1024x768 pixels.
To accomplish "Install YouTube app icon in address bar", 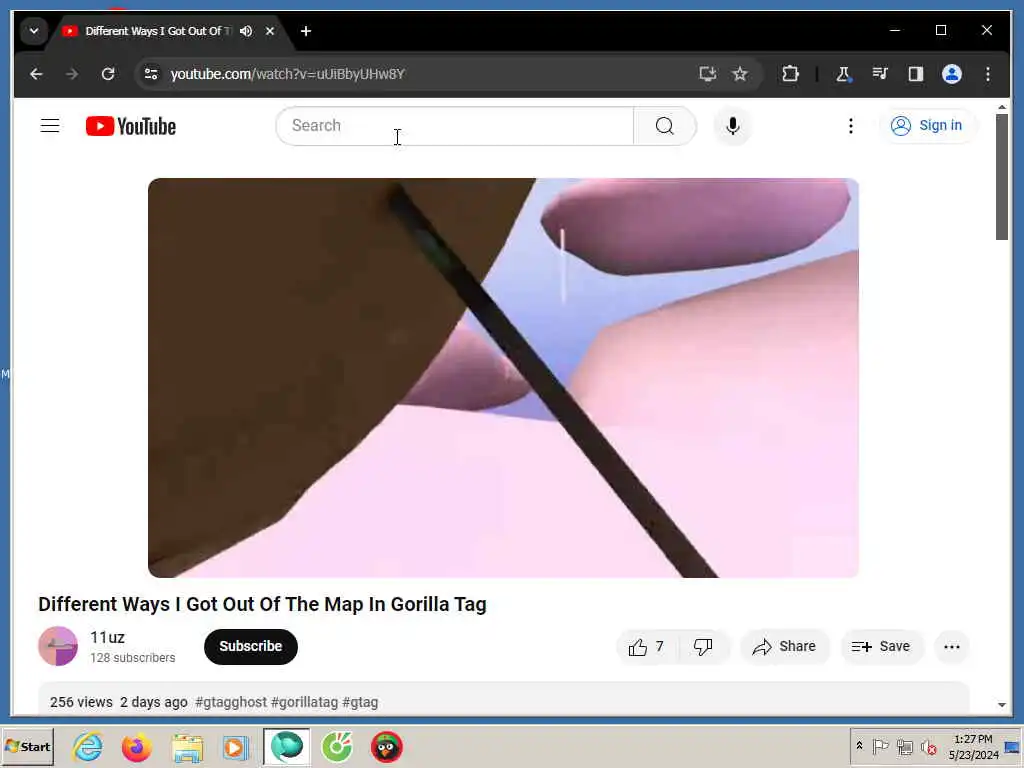I will 707,74.
